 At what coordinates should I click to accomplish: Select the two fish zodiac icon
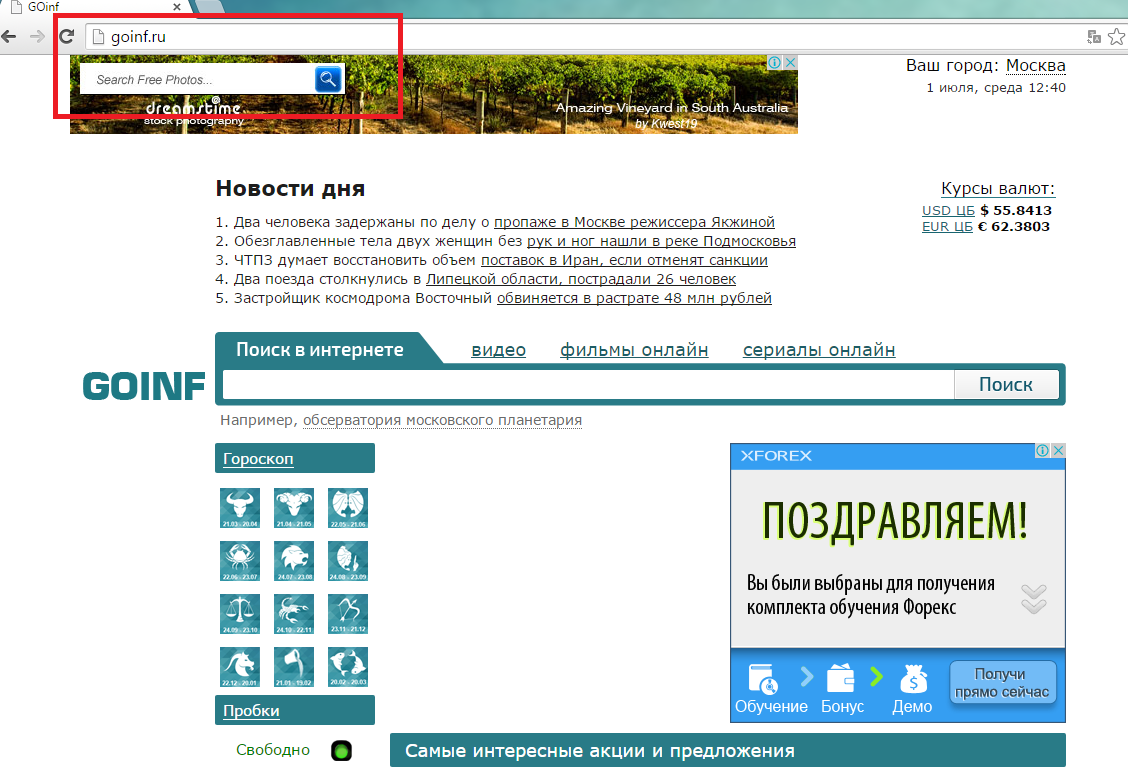(x=348, y=667)
